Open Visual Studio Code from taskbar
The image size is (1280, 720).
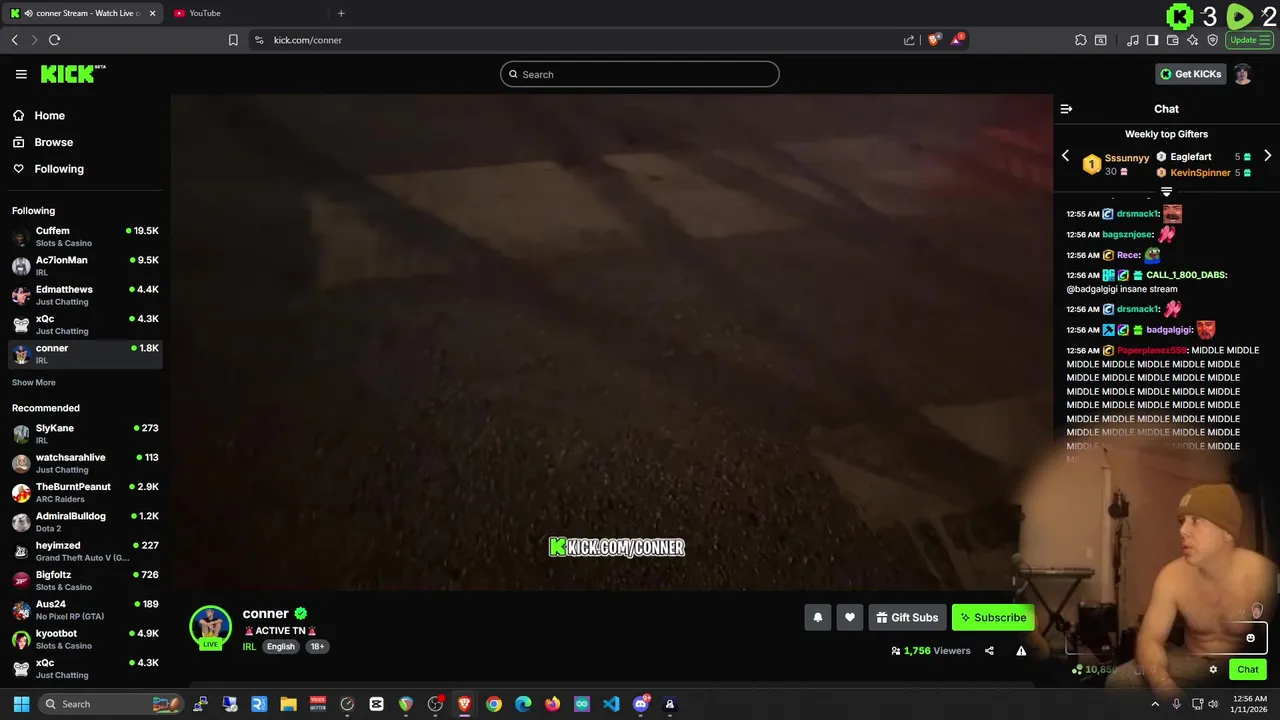(611, 704)
